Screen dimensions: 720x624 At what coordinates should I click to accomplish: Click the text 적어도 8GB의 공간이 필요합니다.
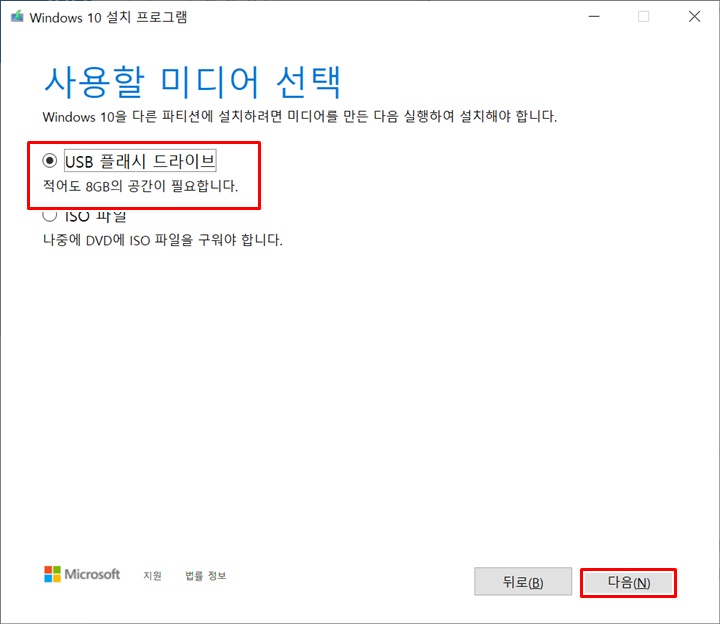tap(141, 186)
